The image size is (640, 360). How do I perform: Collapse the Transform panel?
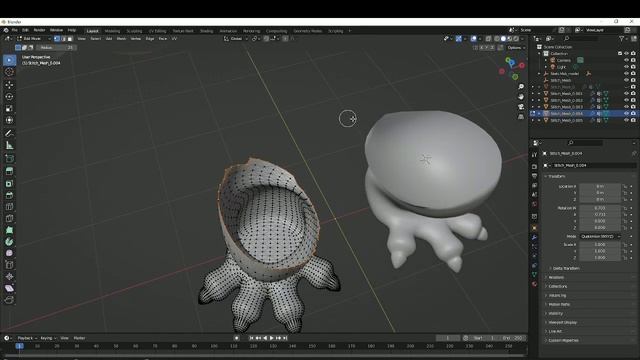point(556,176)
